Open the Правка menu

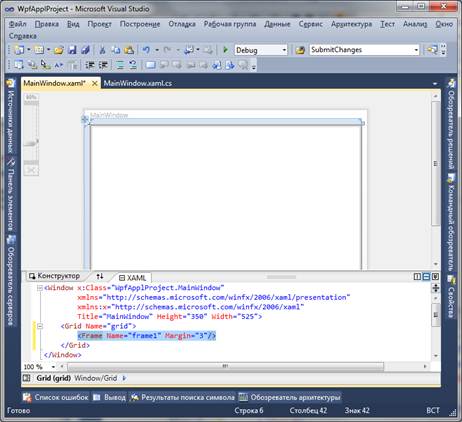[47, 24]
